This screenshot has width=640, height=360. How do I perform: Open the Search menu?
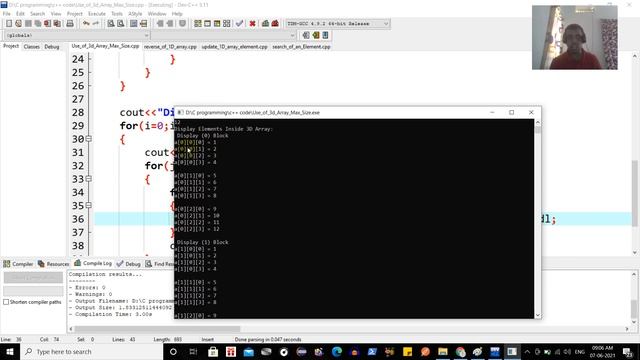tap(37, 13)
